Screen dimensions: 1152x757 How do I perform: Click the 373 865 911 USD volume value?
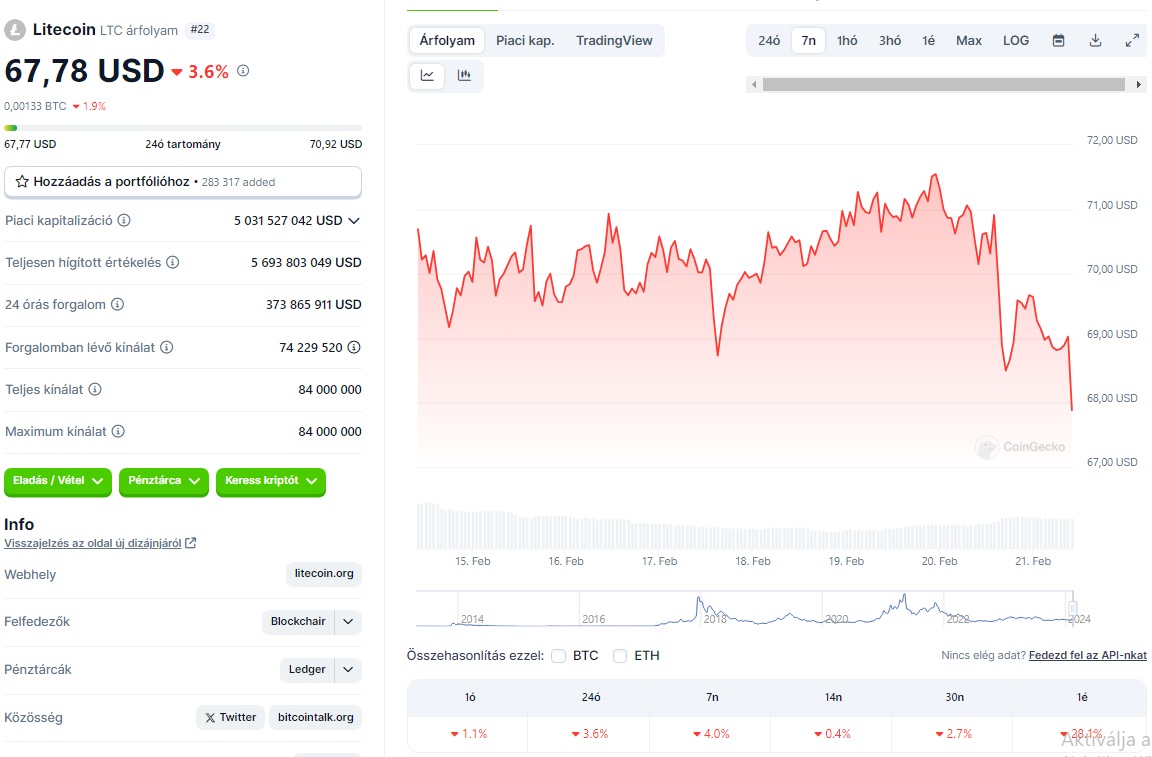pos(314,304)
